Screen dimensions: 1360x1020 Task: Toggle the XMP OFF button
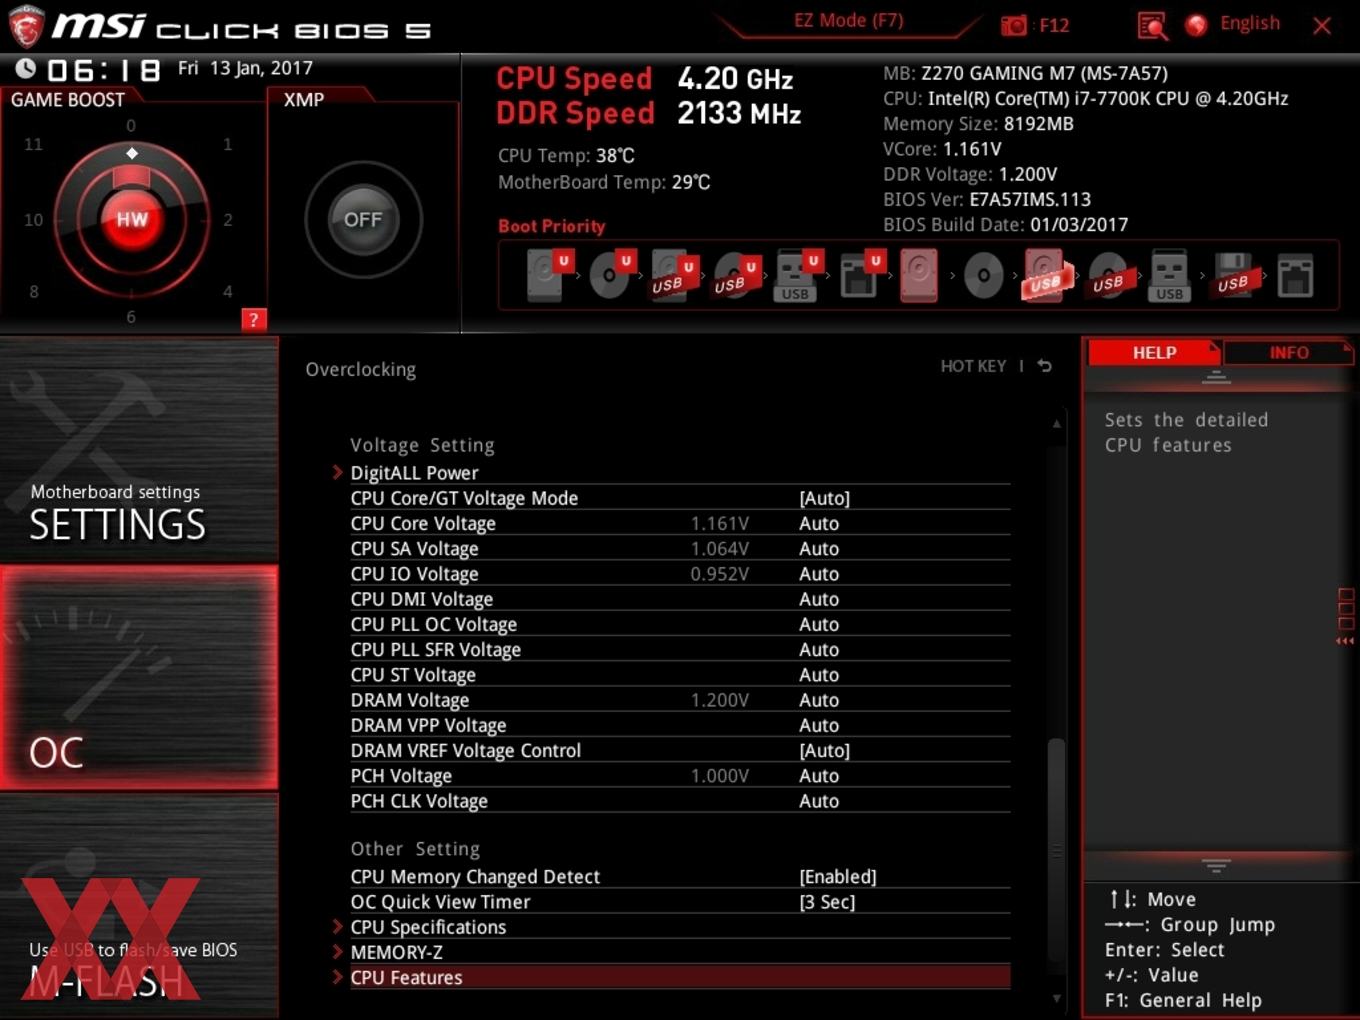pyautogui.click(x=363, y=219)
